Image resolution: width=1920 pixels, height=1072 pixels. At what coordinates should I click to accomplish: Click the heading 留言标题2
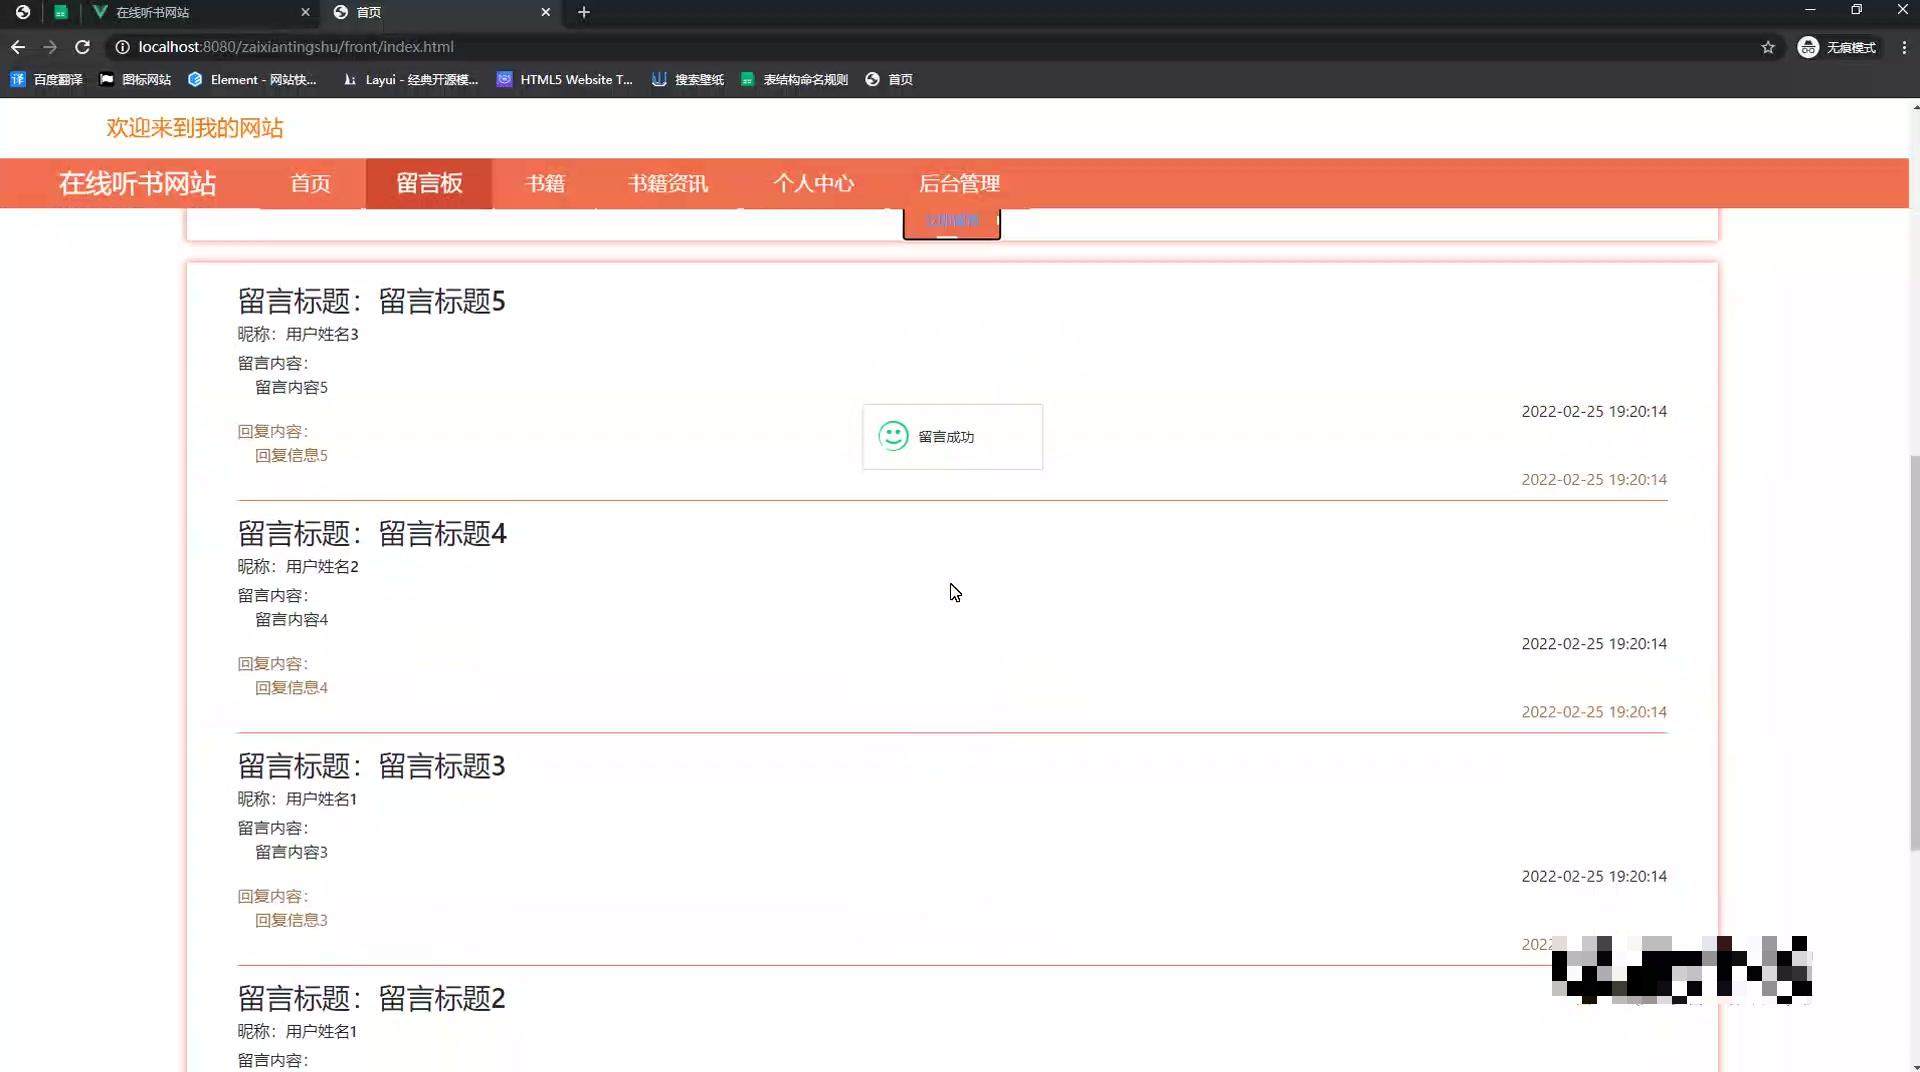tap(442, 998)
